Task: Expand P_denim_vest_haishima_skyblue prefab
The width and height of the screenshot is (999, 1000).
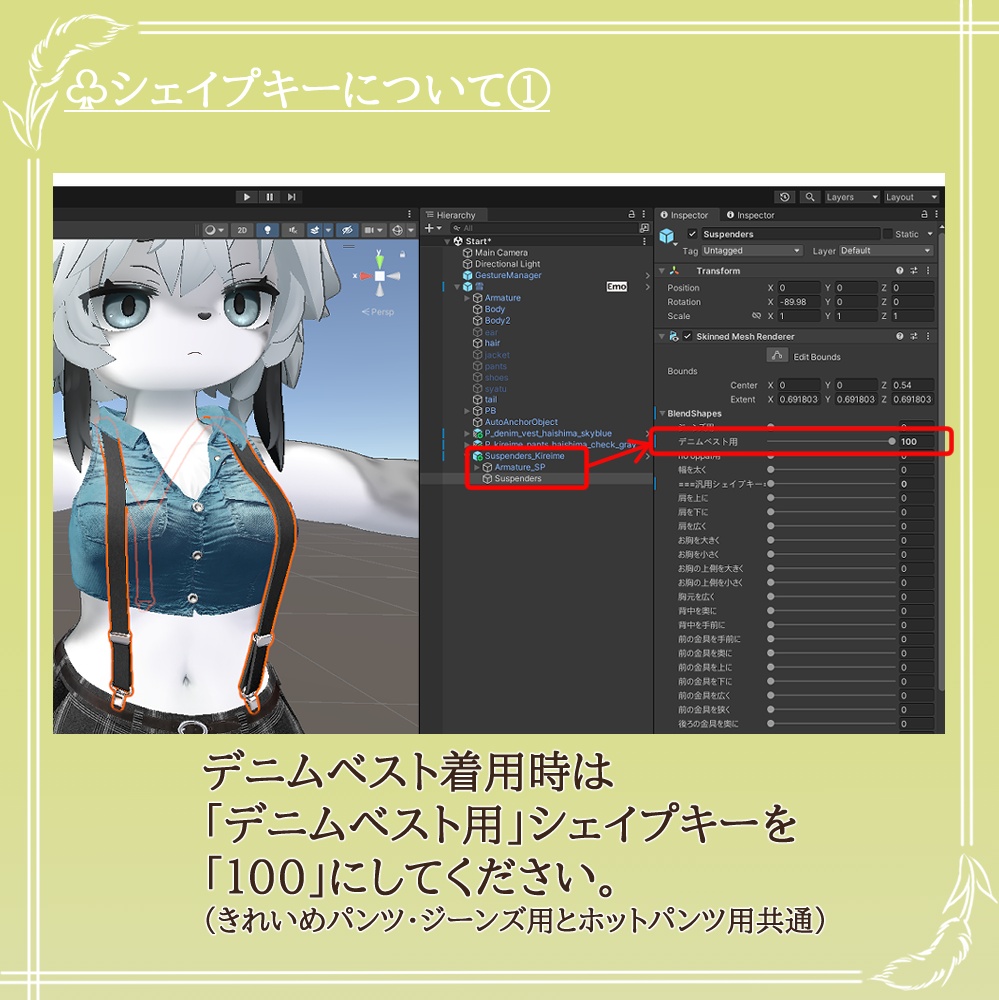Action: [x=467, y=434]
